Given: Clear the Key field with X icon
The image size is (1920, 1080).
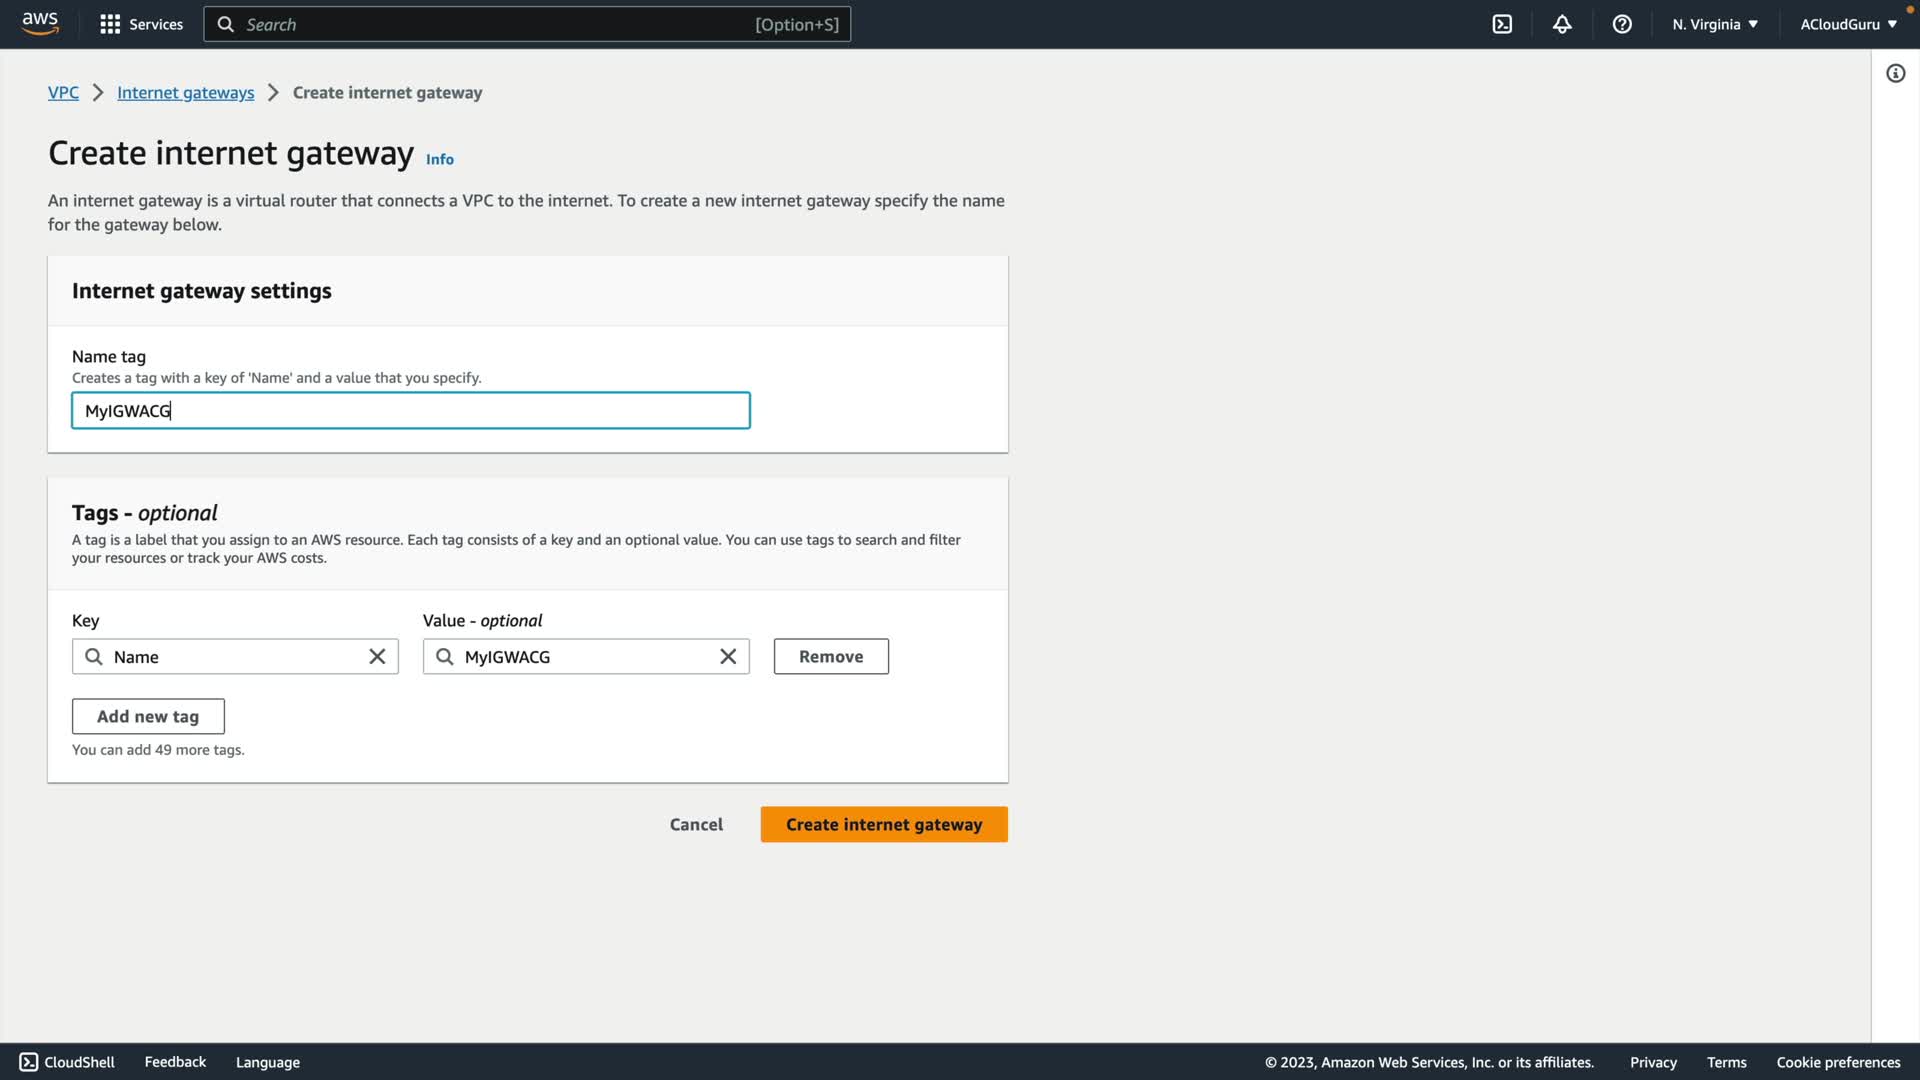Looking at the screenshot, I should (377, 657).
